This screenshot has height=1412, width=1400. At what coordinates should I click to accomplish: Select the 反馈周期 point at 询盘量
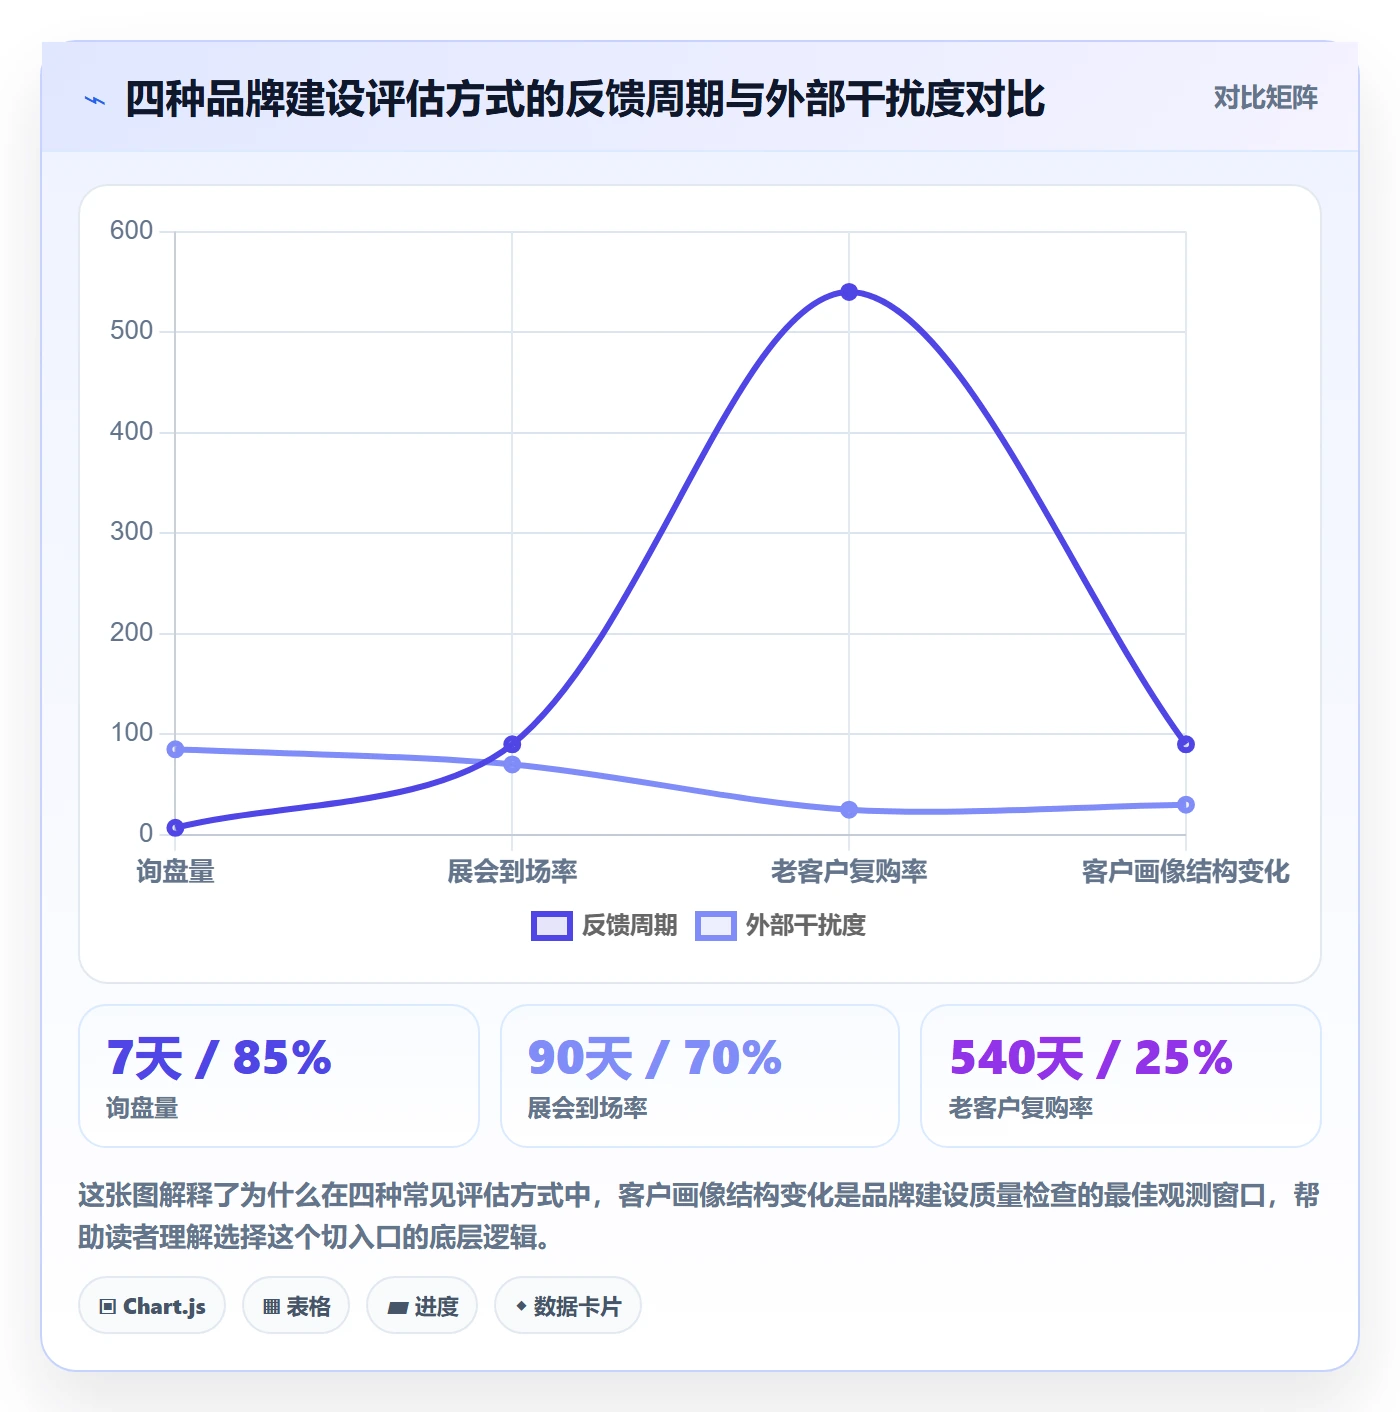click(x=175, y=828)
